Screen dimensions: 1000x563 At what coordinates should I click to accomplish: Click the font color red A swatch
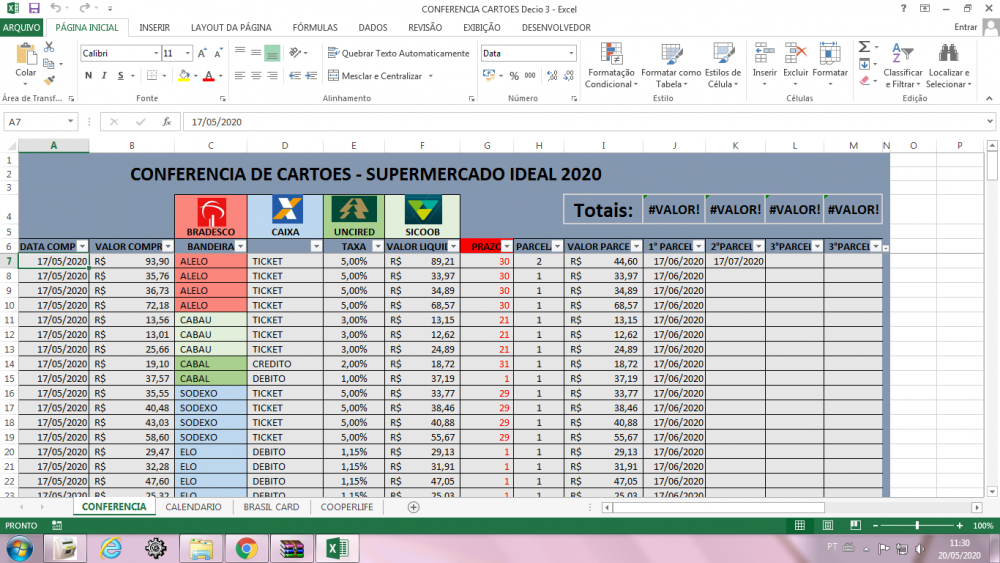[x=208, y=76]
